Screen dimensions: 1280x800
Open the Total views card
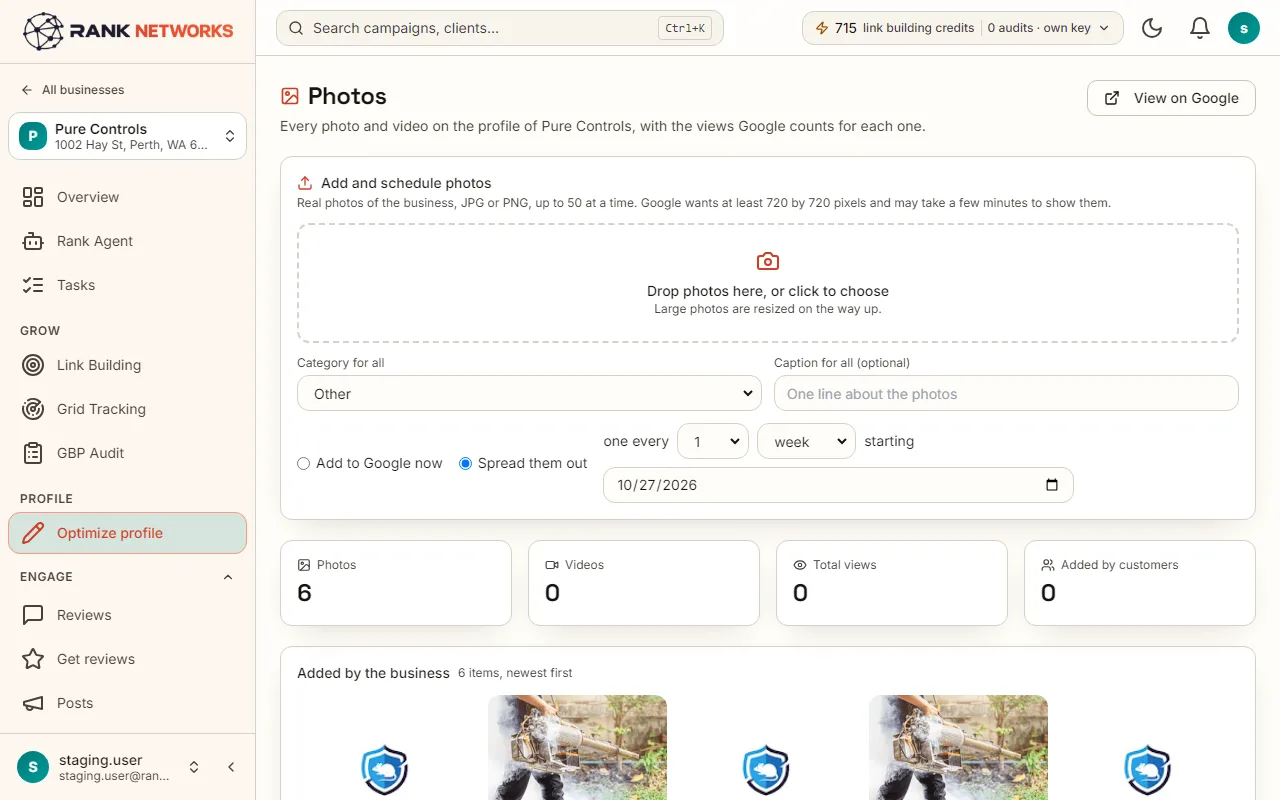coord(892,583)
